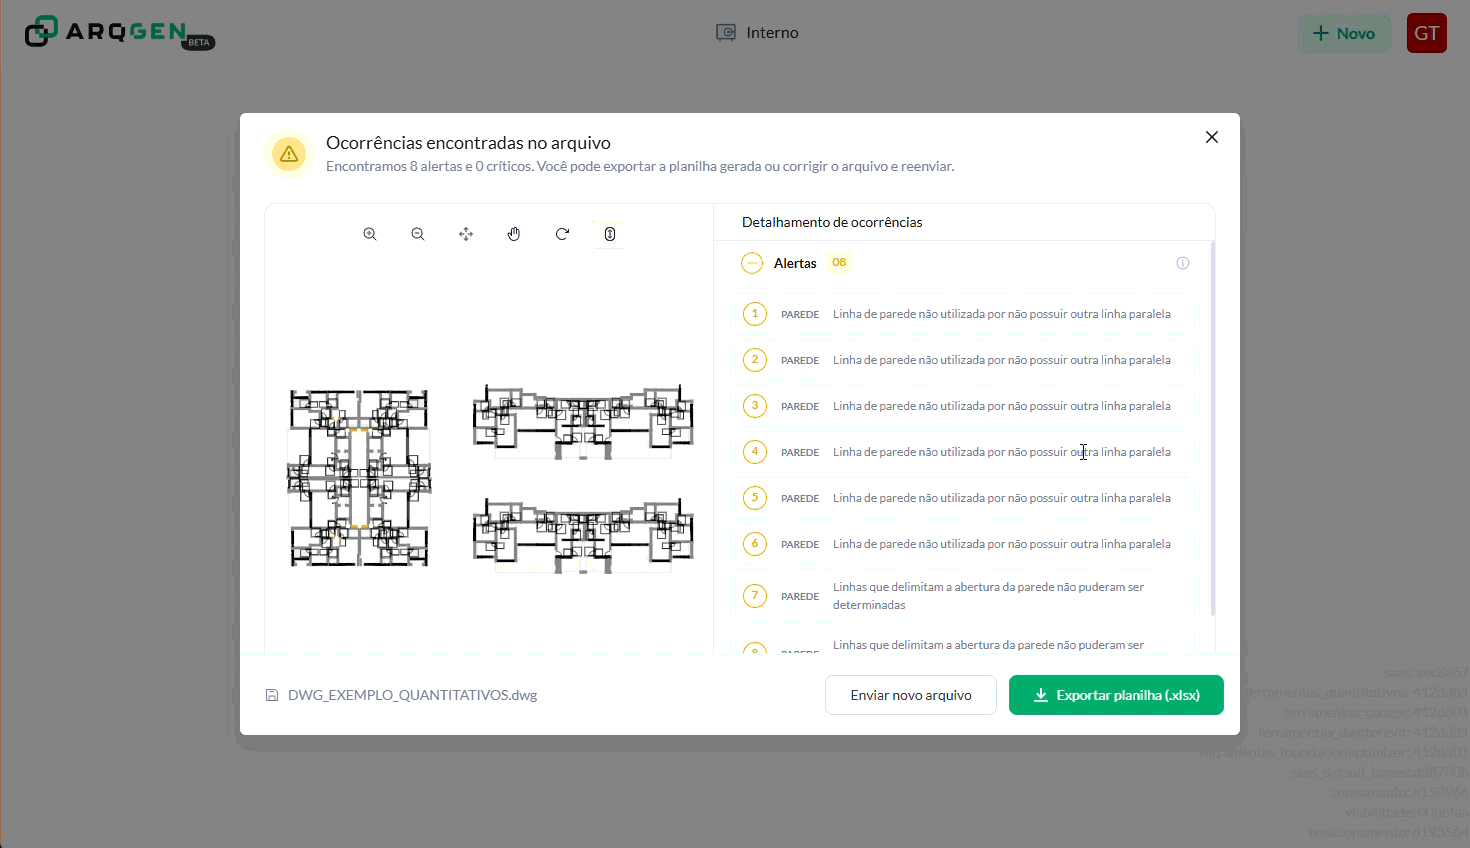The width and height of the screenshot is (1470, 848).
Task: Export spreadsheet with Exportar planilha (.xlsx)
Action: 1116,695
